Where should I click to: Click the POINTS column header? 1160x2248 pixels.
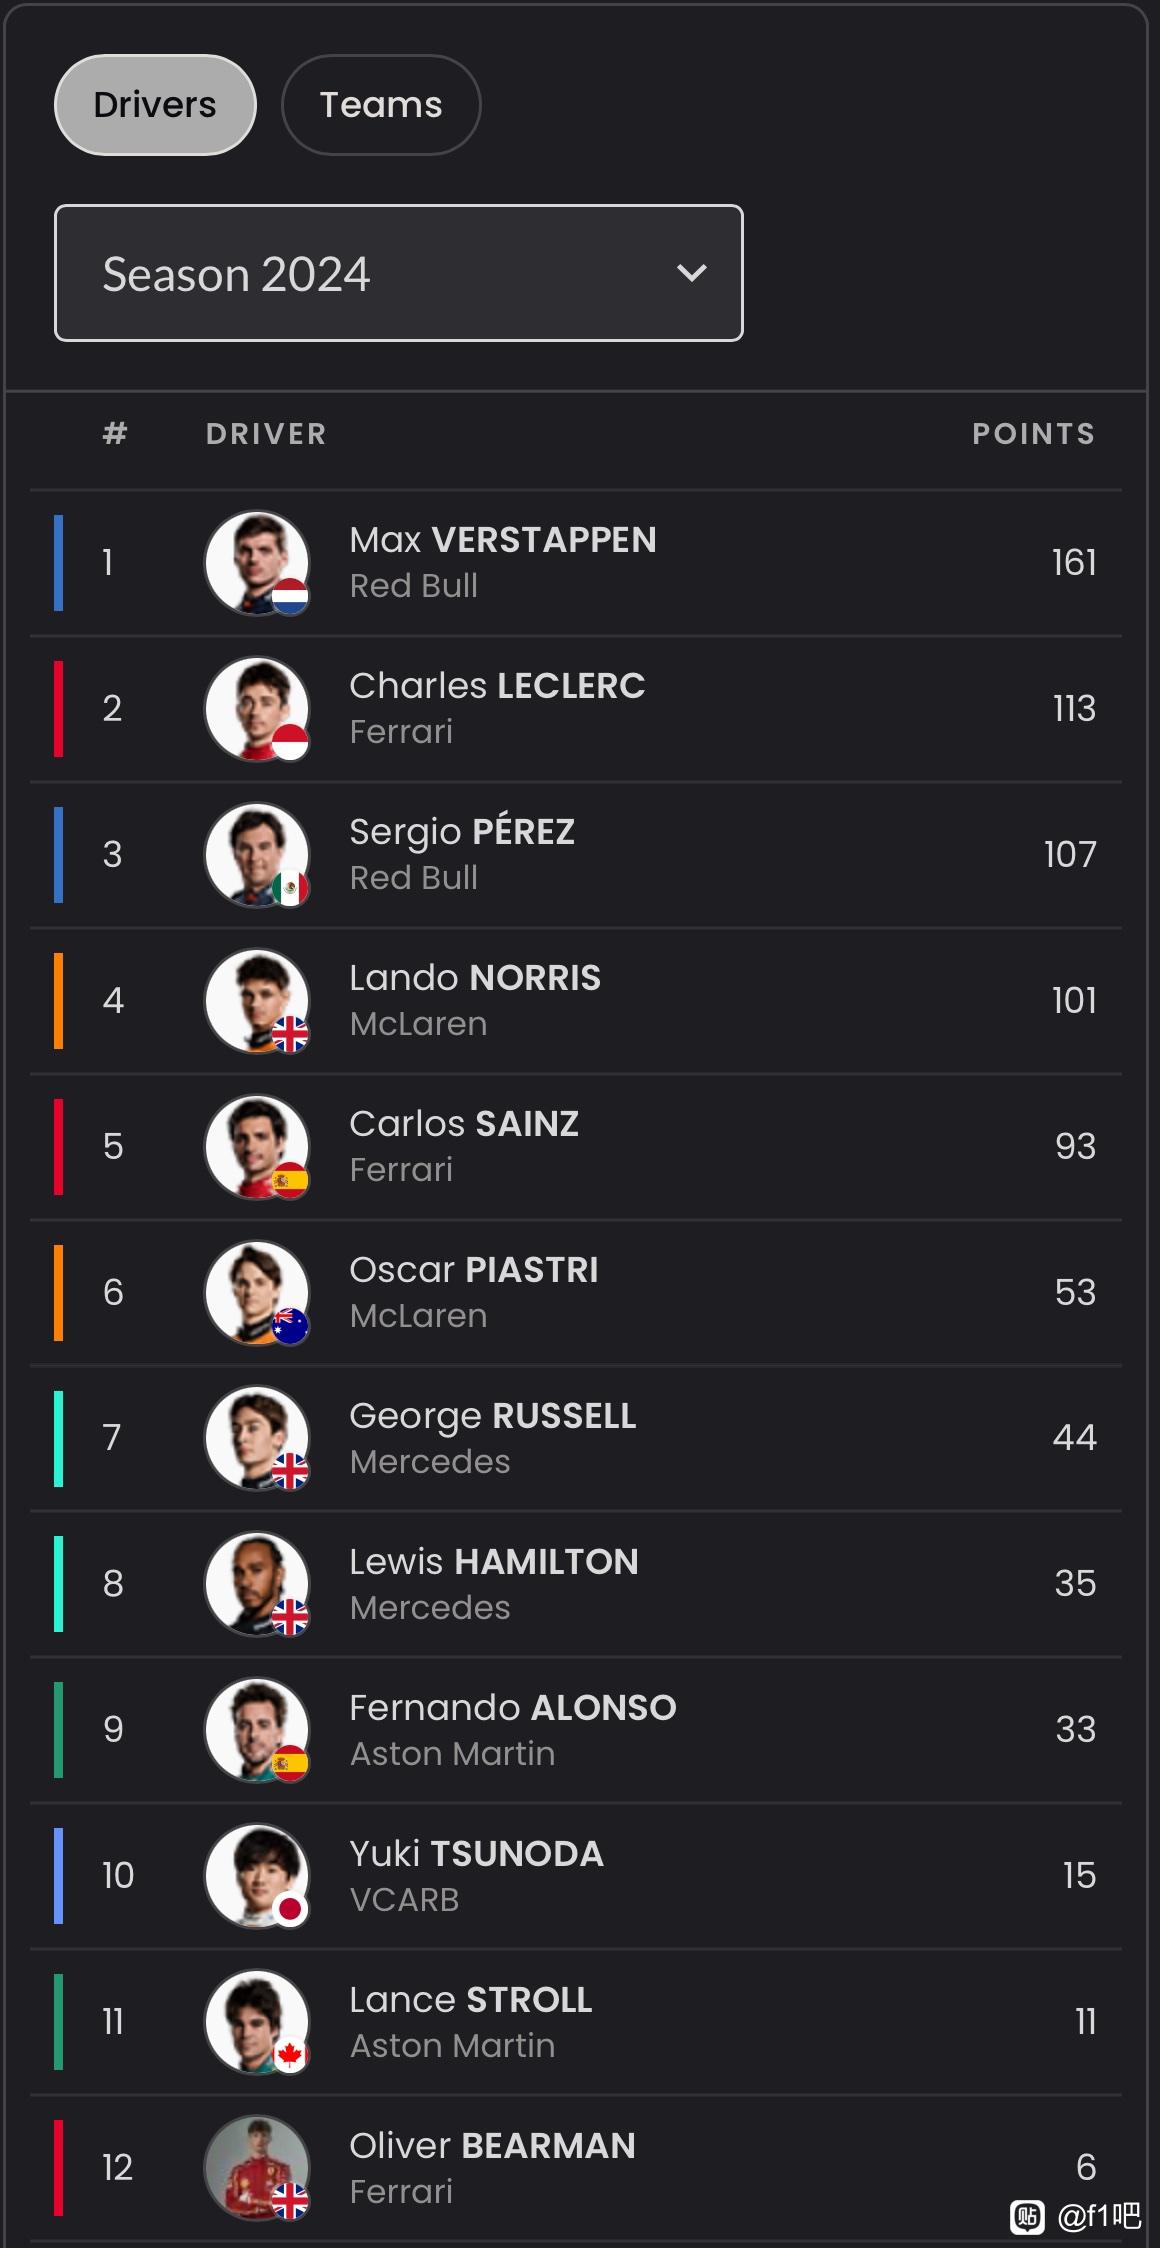1034,434
